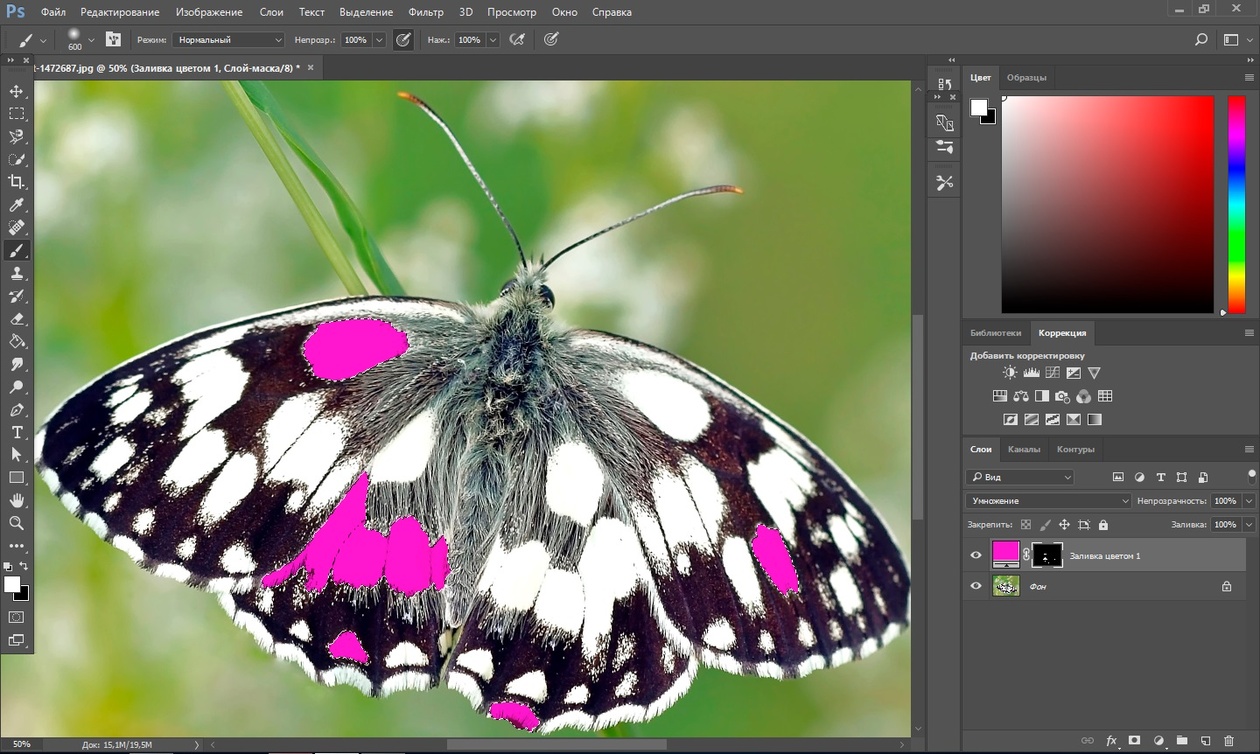The height and width of the screenshot is (754, 1260).
Task: Select the Horizontal Type tool
Action: [x=17, y=432]
